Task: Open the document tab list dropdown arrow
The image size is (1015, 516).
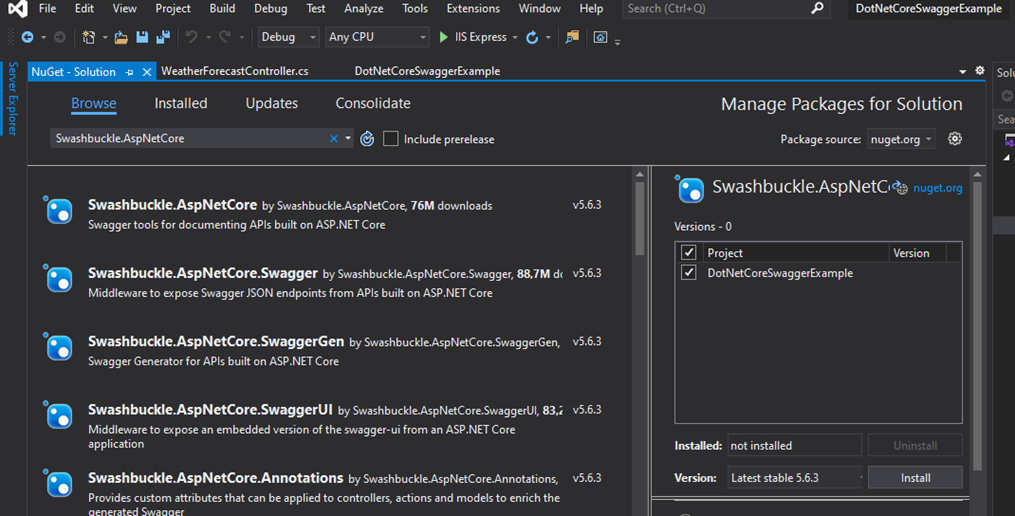Action: [963, 71]
